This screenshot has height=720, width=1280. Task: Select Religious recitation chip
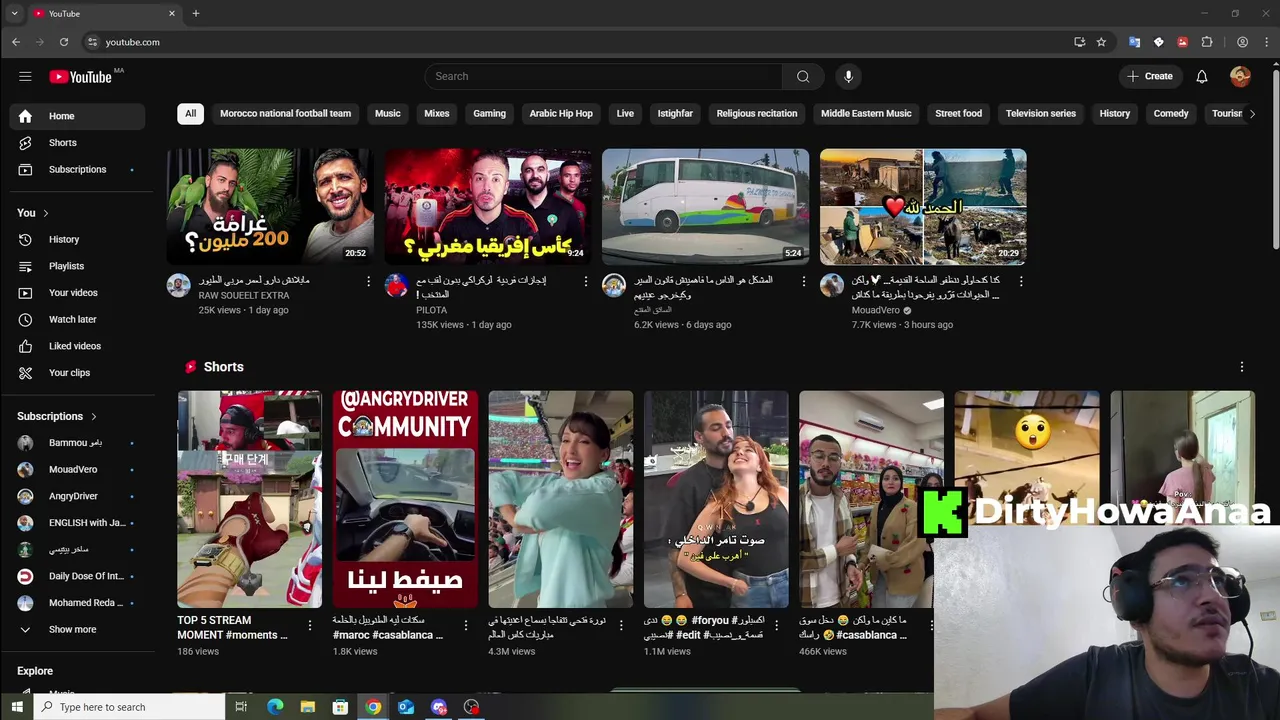[757, 114]
